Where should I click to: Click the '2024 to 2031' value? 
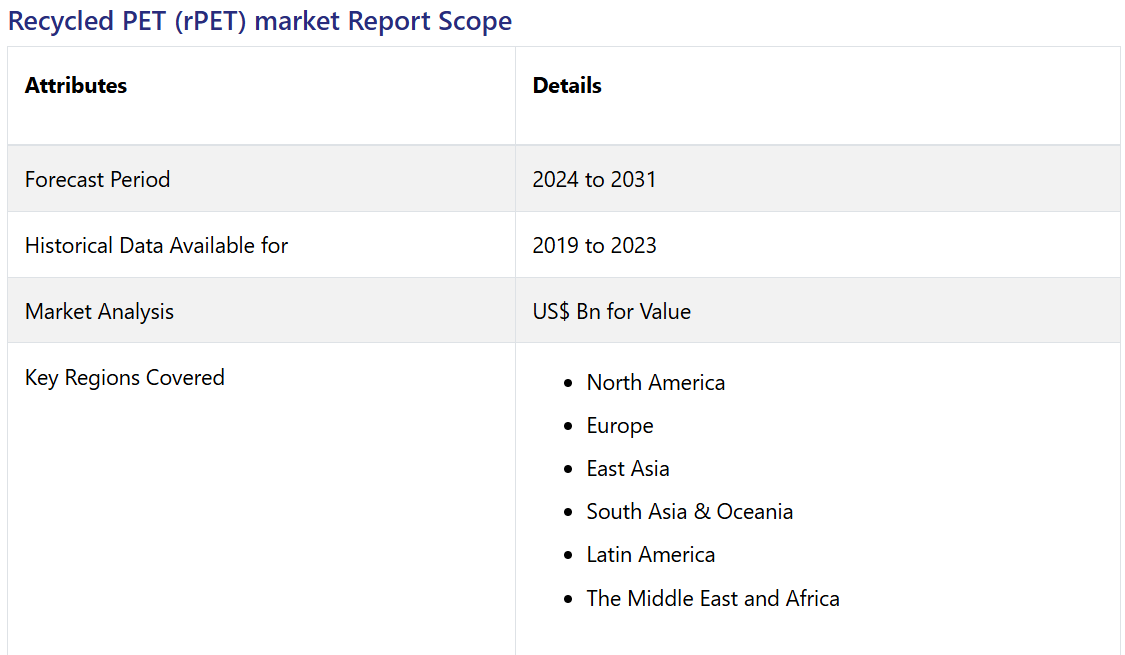pyautogui.click(x=594, y=179)
